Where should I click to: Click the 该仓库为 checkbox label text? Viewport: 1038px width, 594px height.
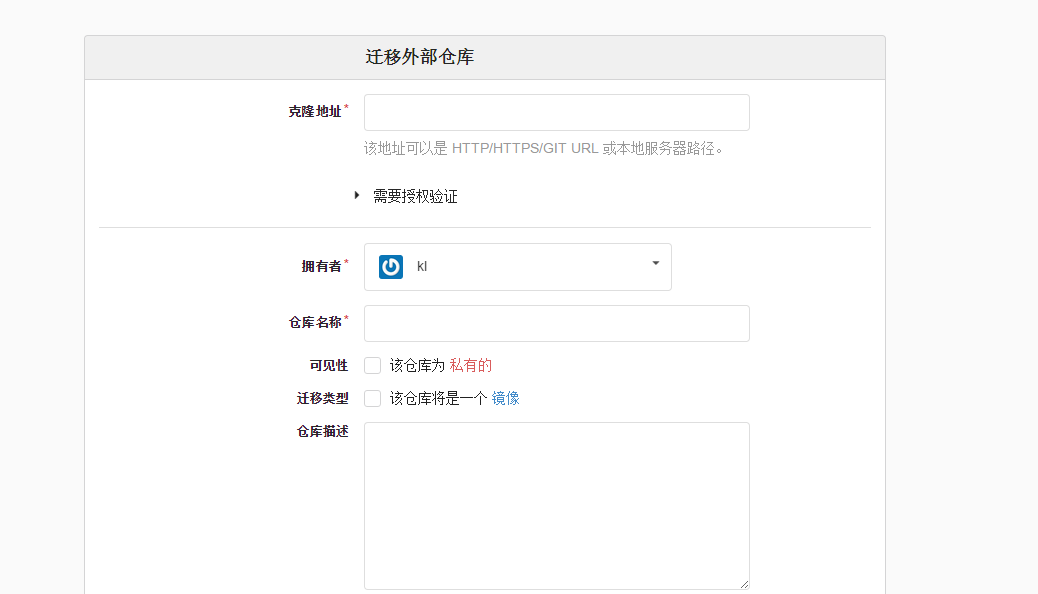tap(417, 365)
